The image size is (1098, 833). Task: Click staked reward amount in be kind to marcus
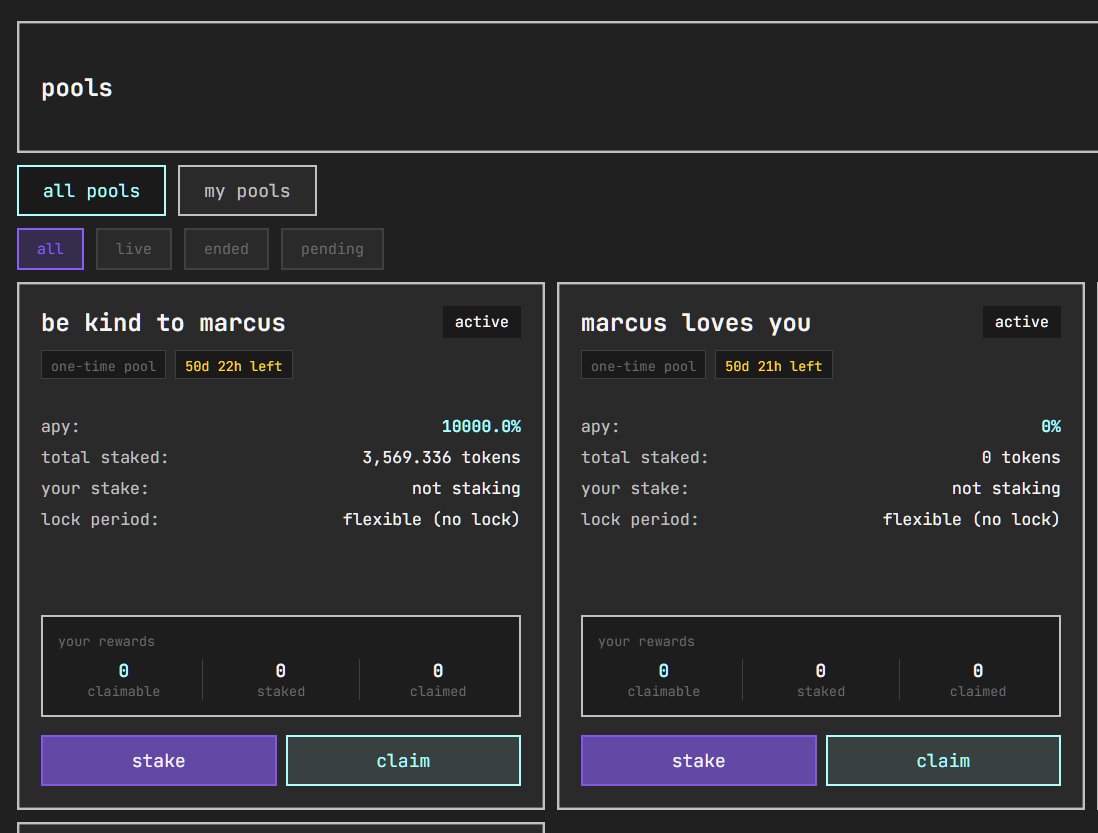(x=281, y=671)
